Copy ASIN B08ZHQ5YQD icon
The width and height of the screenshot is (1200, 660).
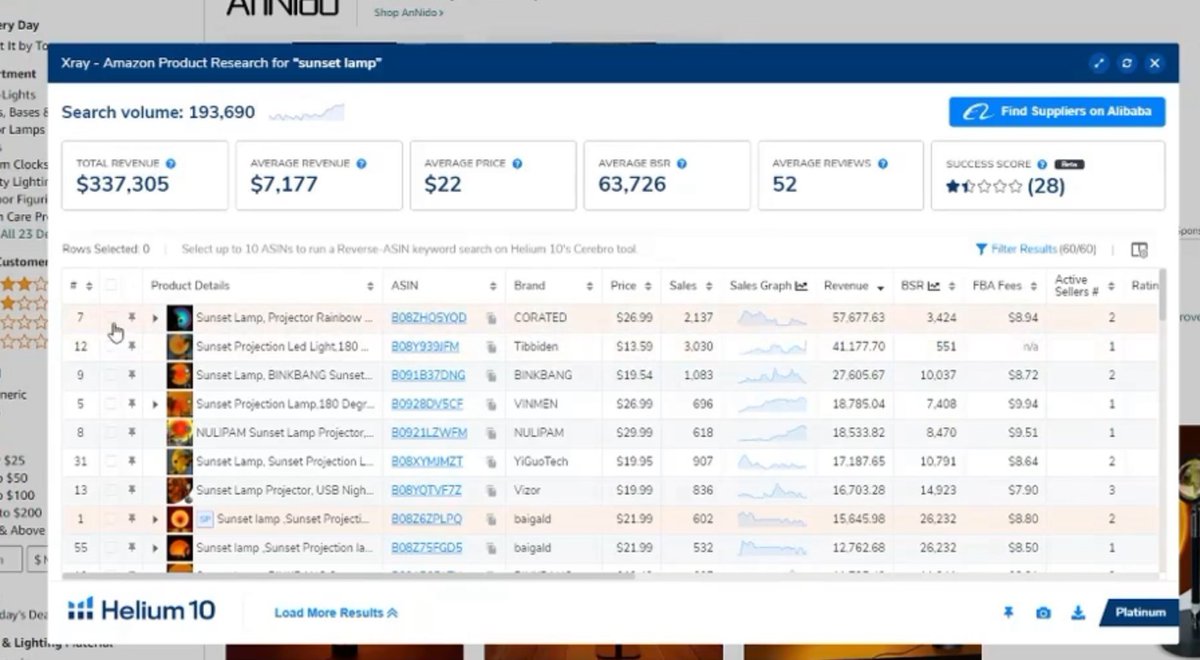(x=491, y=318)
